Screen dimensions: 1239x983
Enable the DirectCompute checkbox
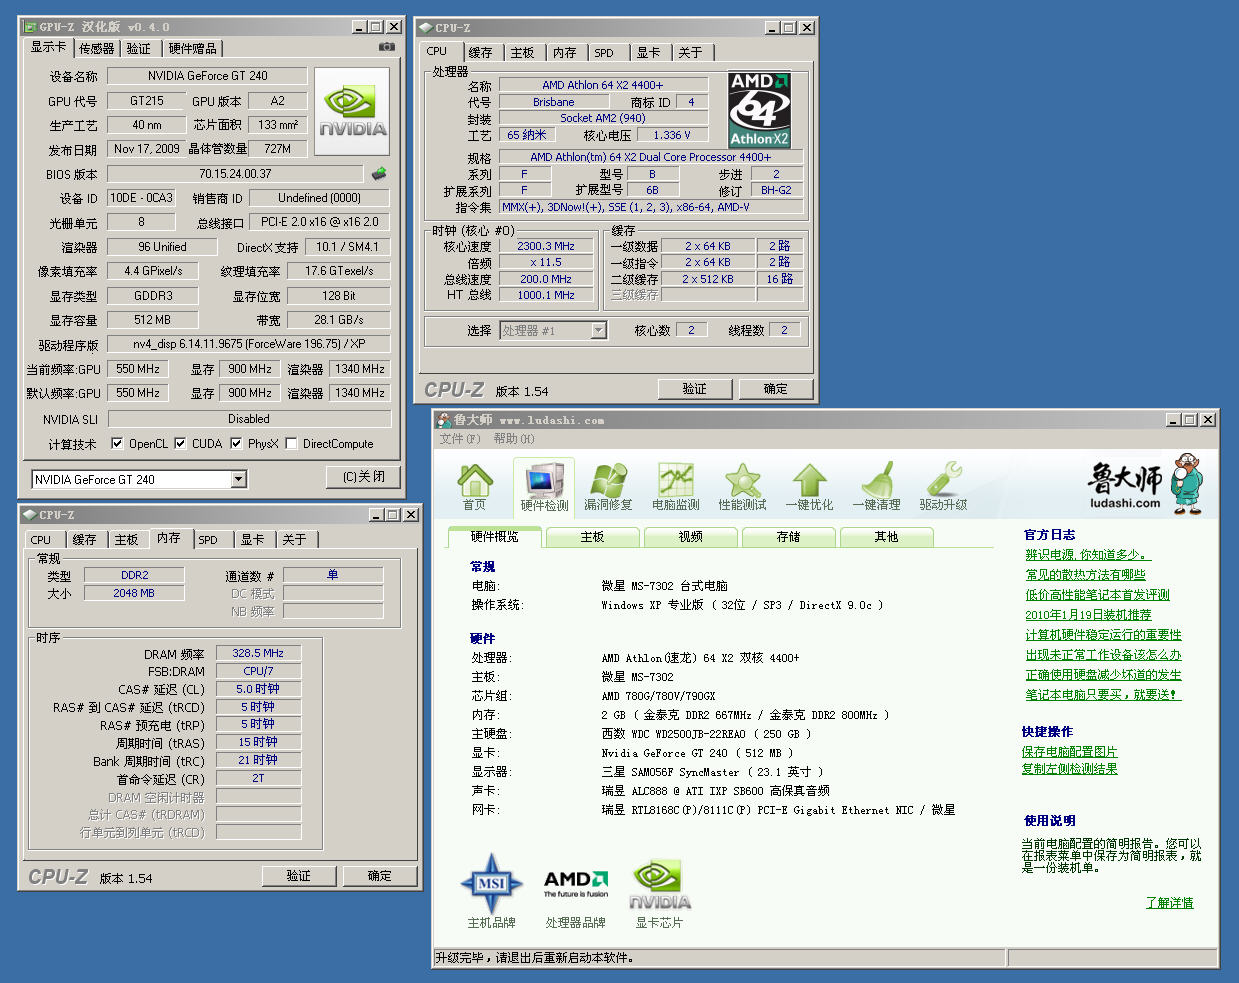coord(291,443)
